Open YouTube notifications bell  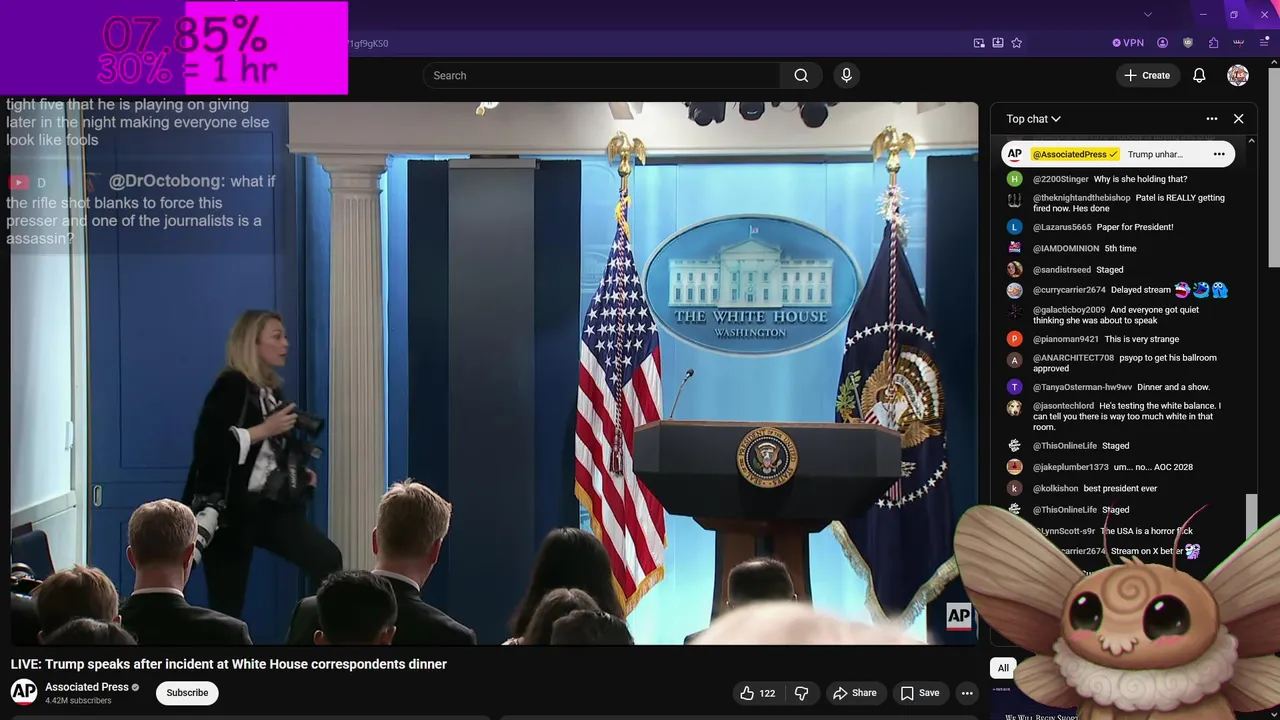click(x=1199, y=75)
